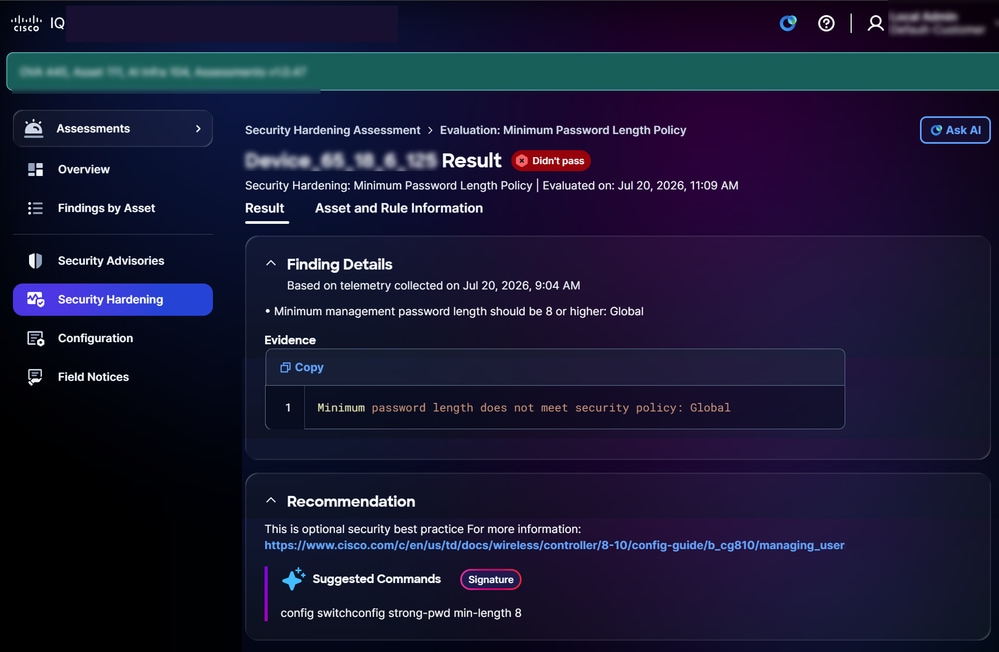Click 'Based on telemetry collected' text
Image resolution: width=999 pixels, height=652 pixels.
pyautogui.click(x=433, y=286)
